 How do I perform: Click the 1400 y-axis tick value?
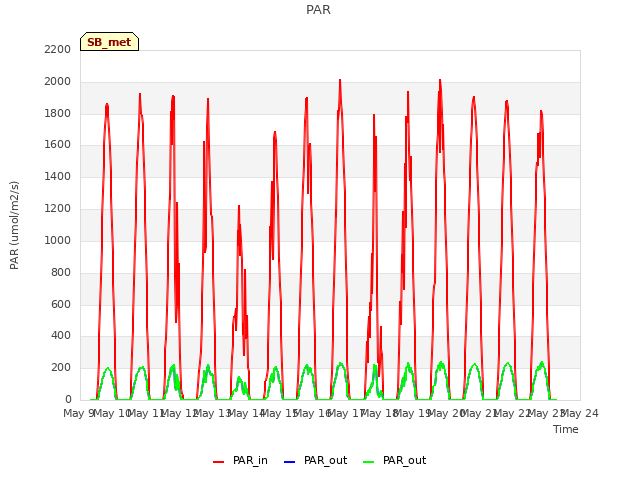(58, 176)
